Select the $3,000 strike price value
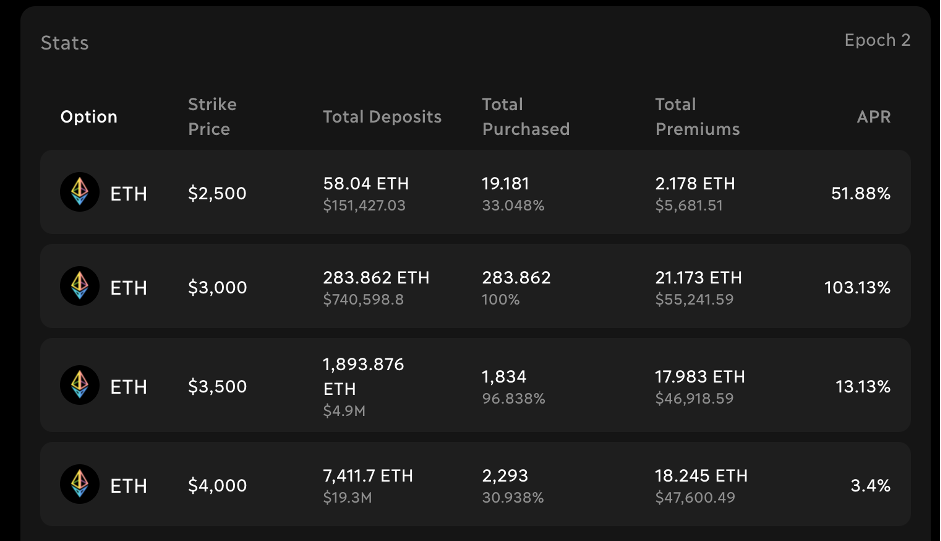Screen dimensions: 941x541 [217, 287]
